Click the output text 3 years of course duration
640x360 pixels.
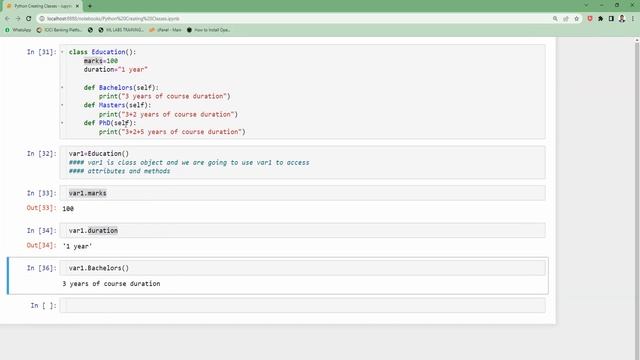111,284
